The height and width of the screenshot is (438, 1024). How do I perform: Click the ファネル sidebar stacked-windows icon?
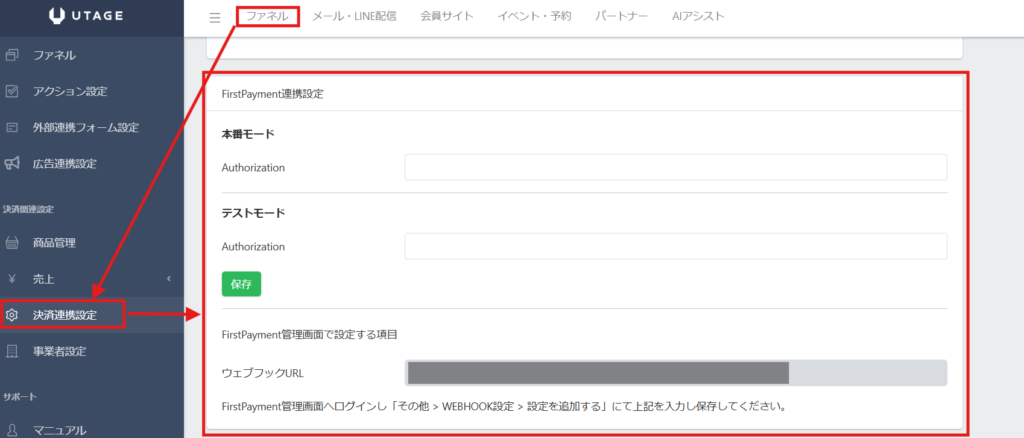coord(12,55)
